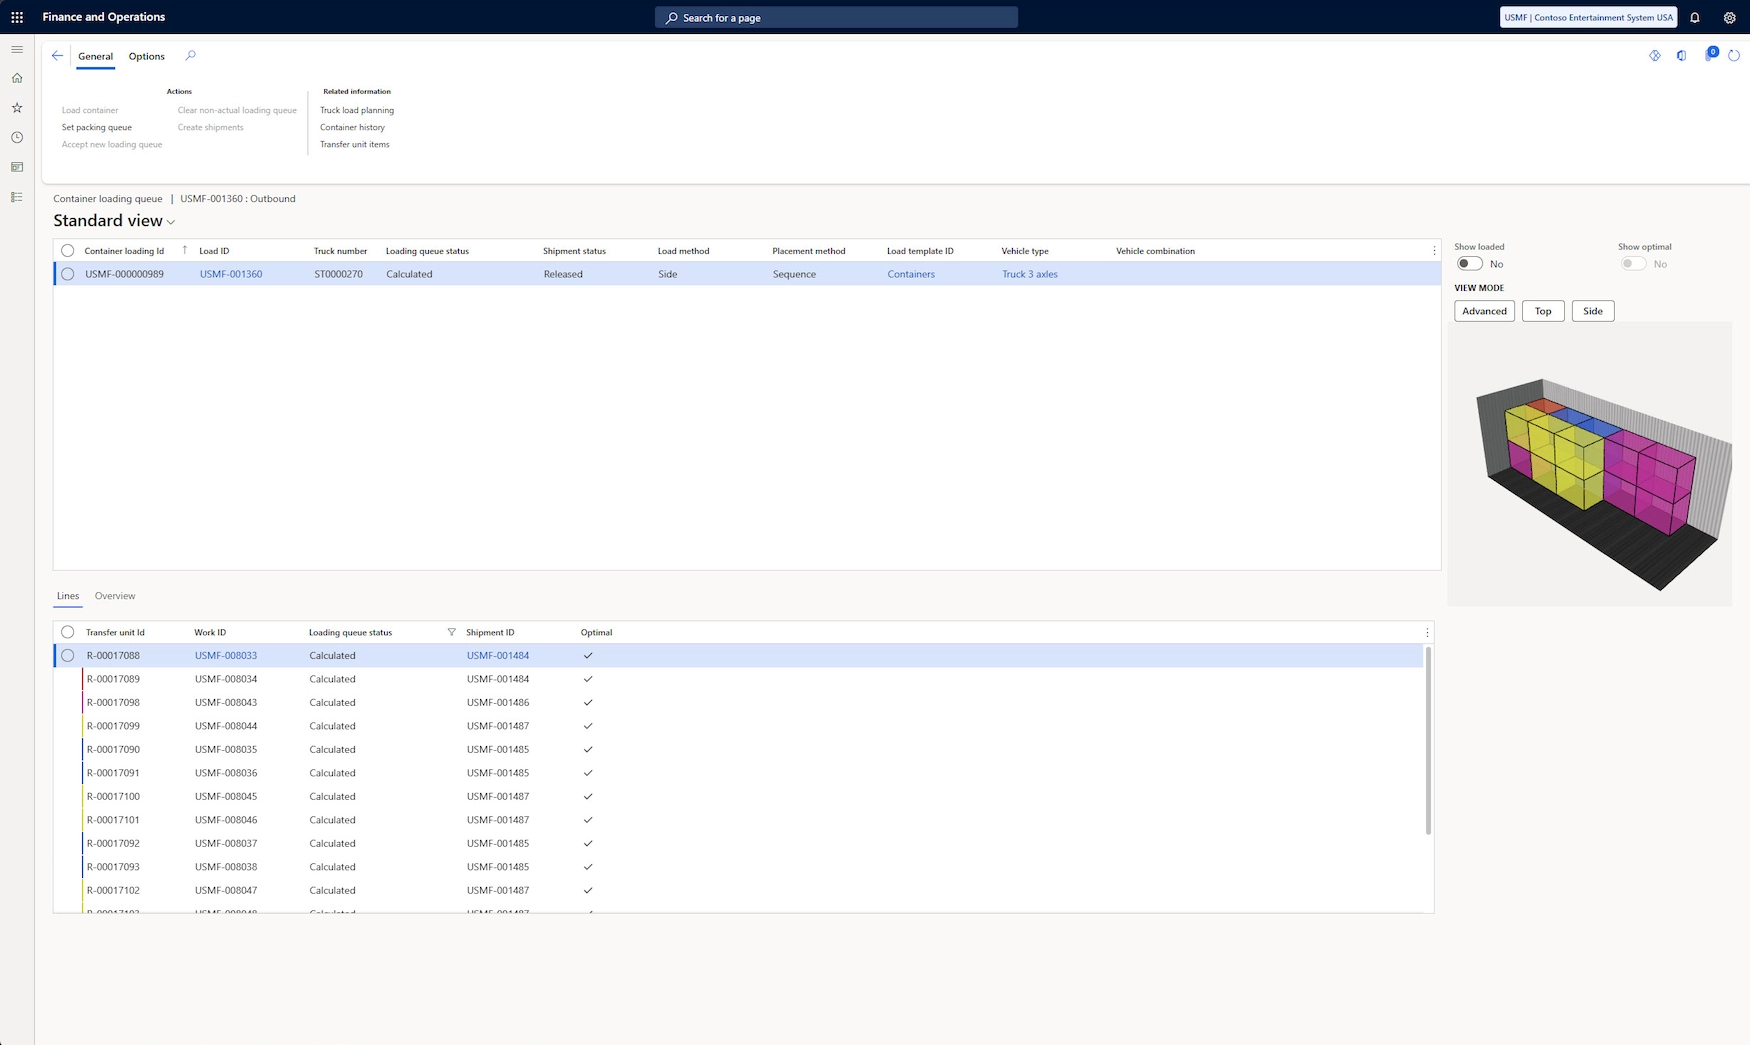
Task: Select row radio for USMF-000000989
Action: point(68,274)
